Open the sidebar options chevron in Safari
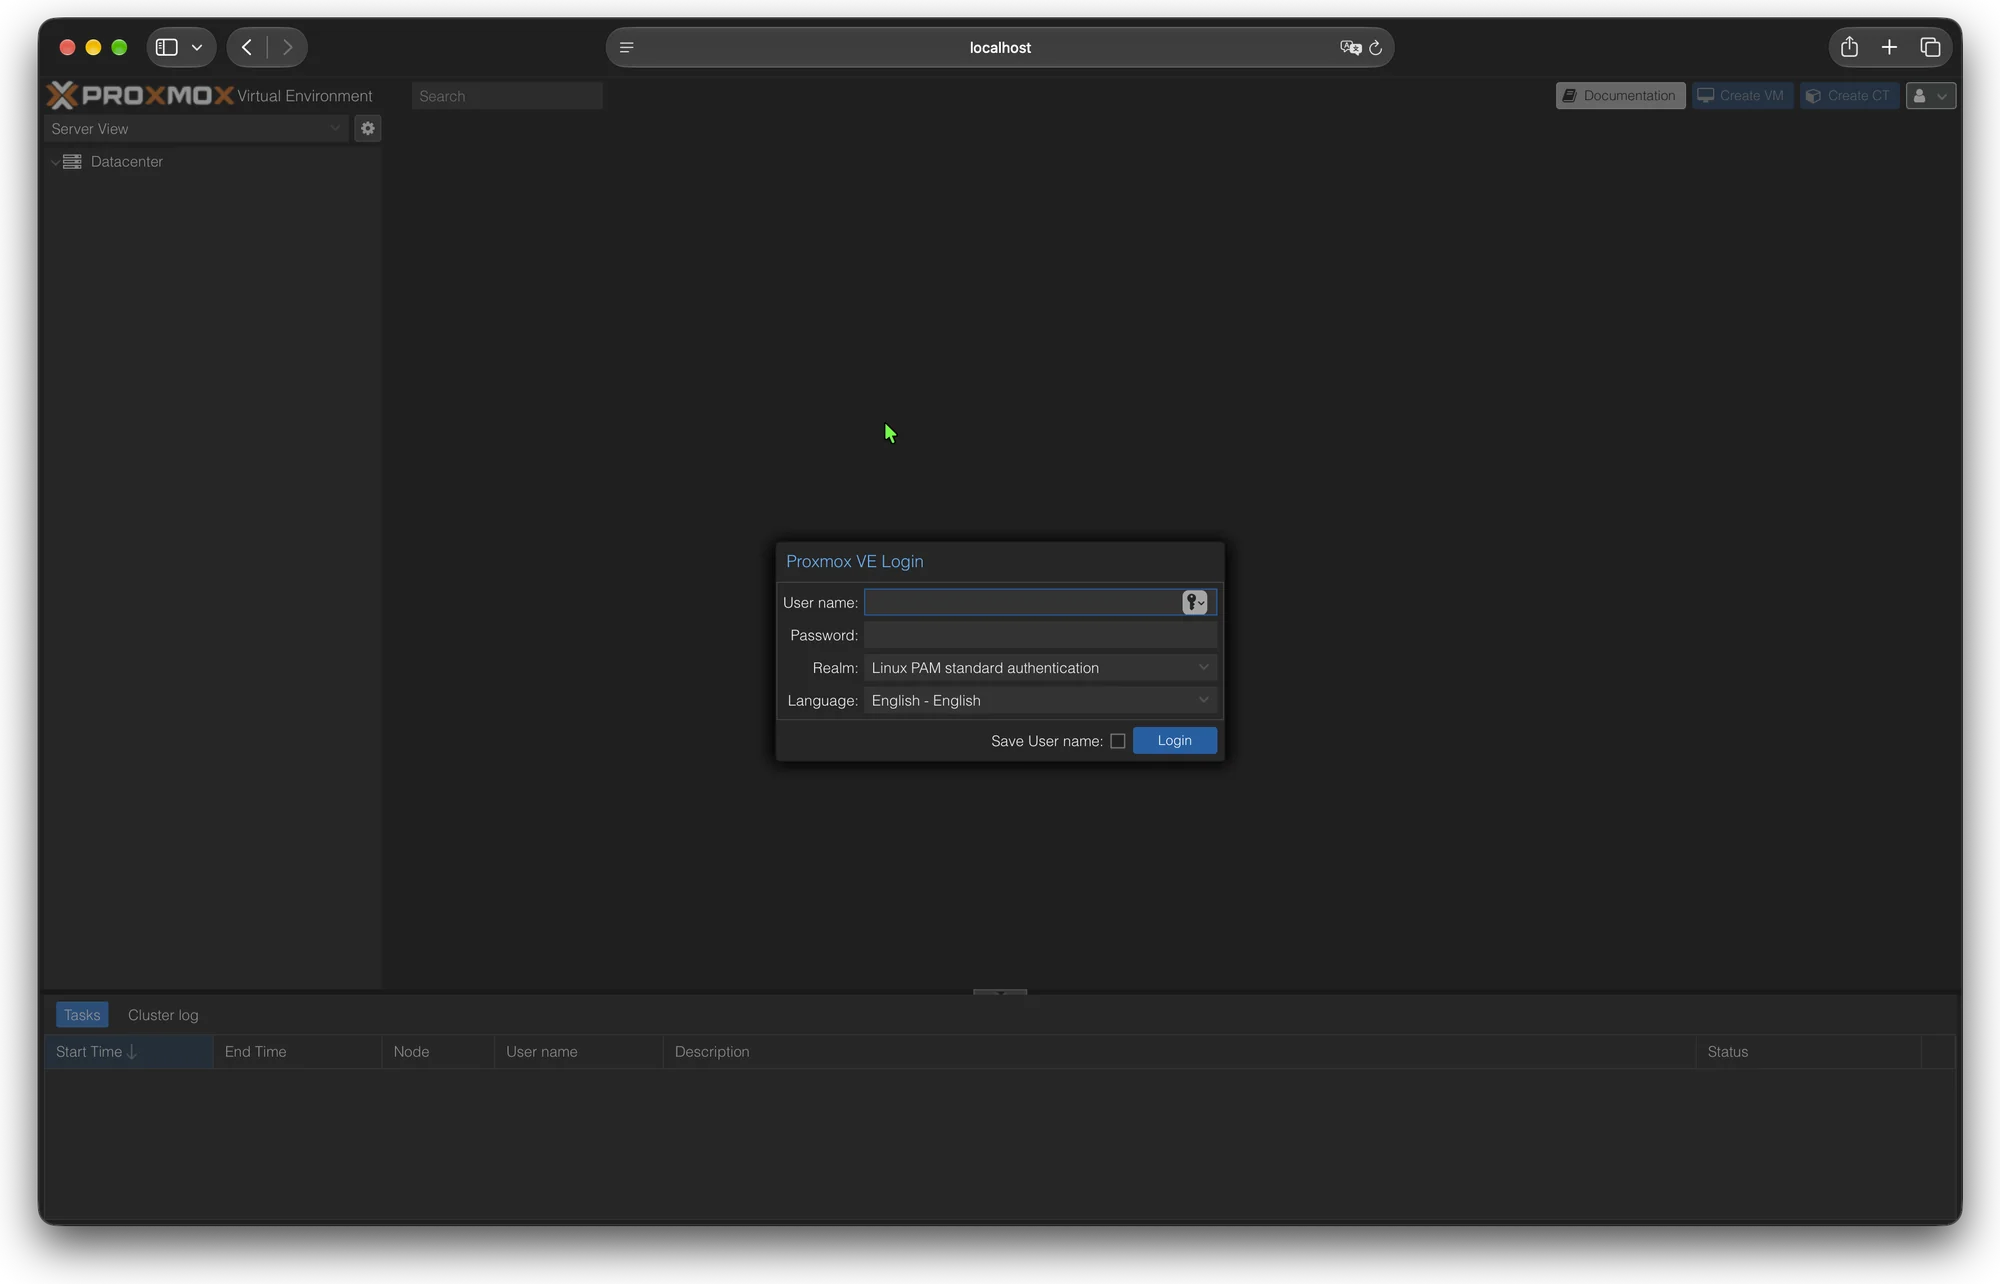The width and height of the screenshot is (2000, 1284). pyautogui.click(x=197, y=47)
